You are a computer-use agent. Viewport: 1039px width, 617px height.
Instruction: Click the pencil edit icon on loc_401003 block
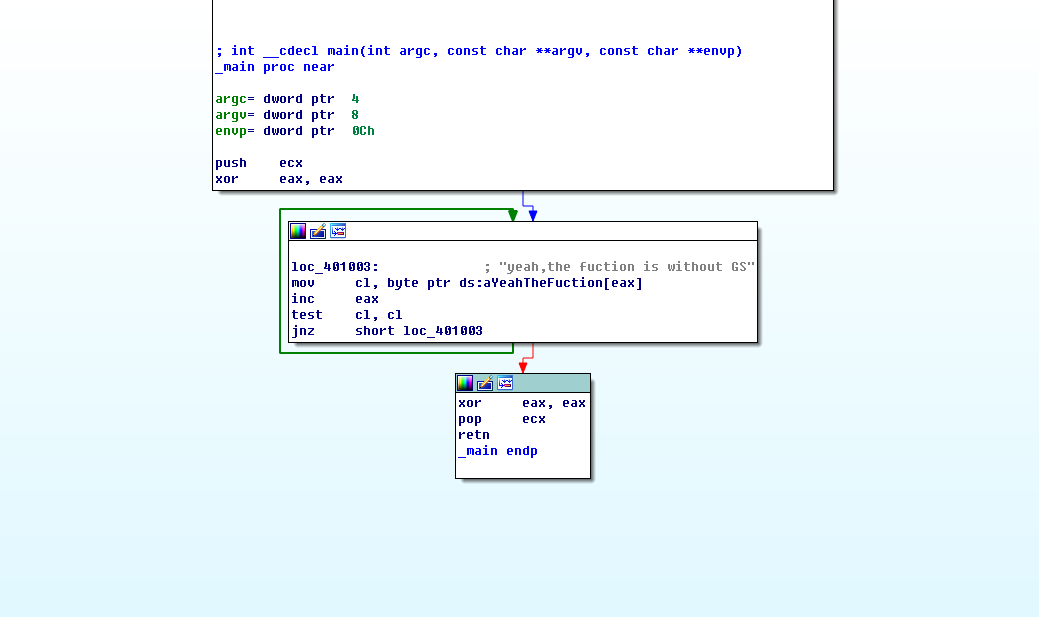click(318, 231)
